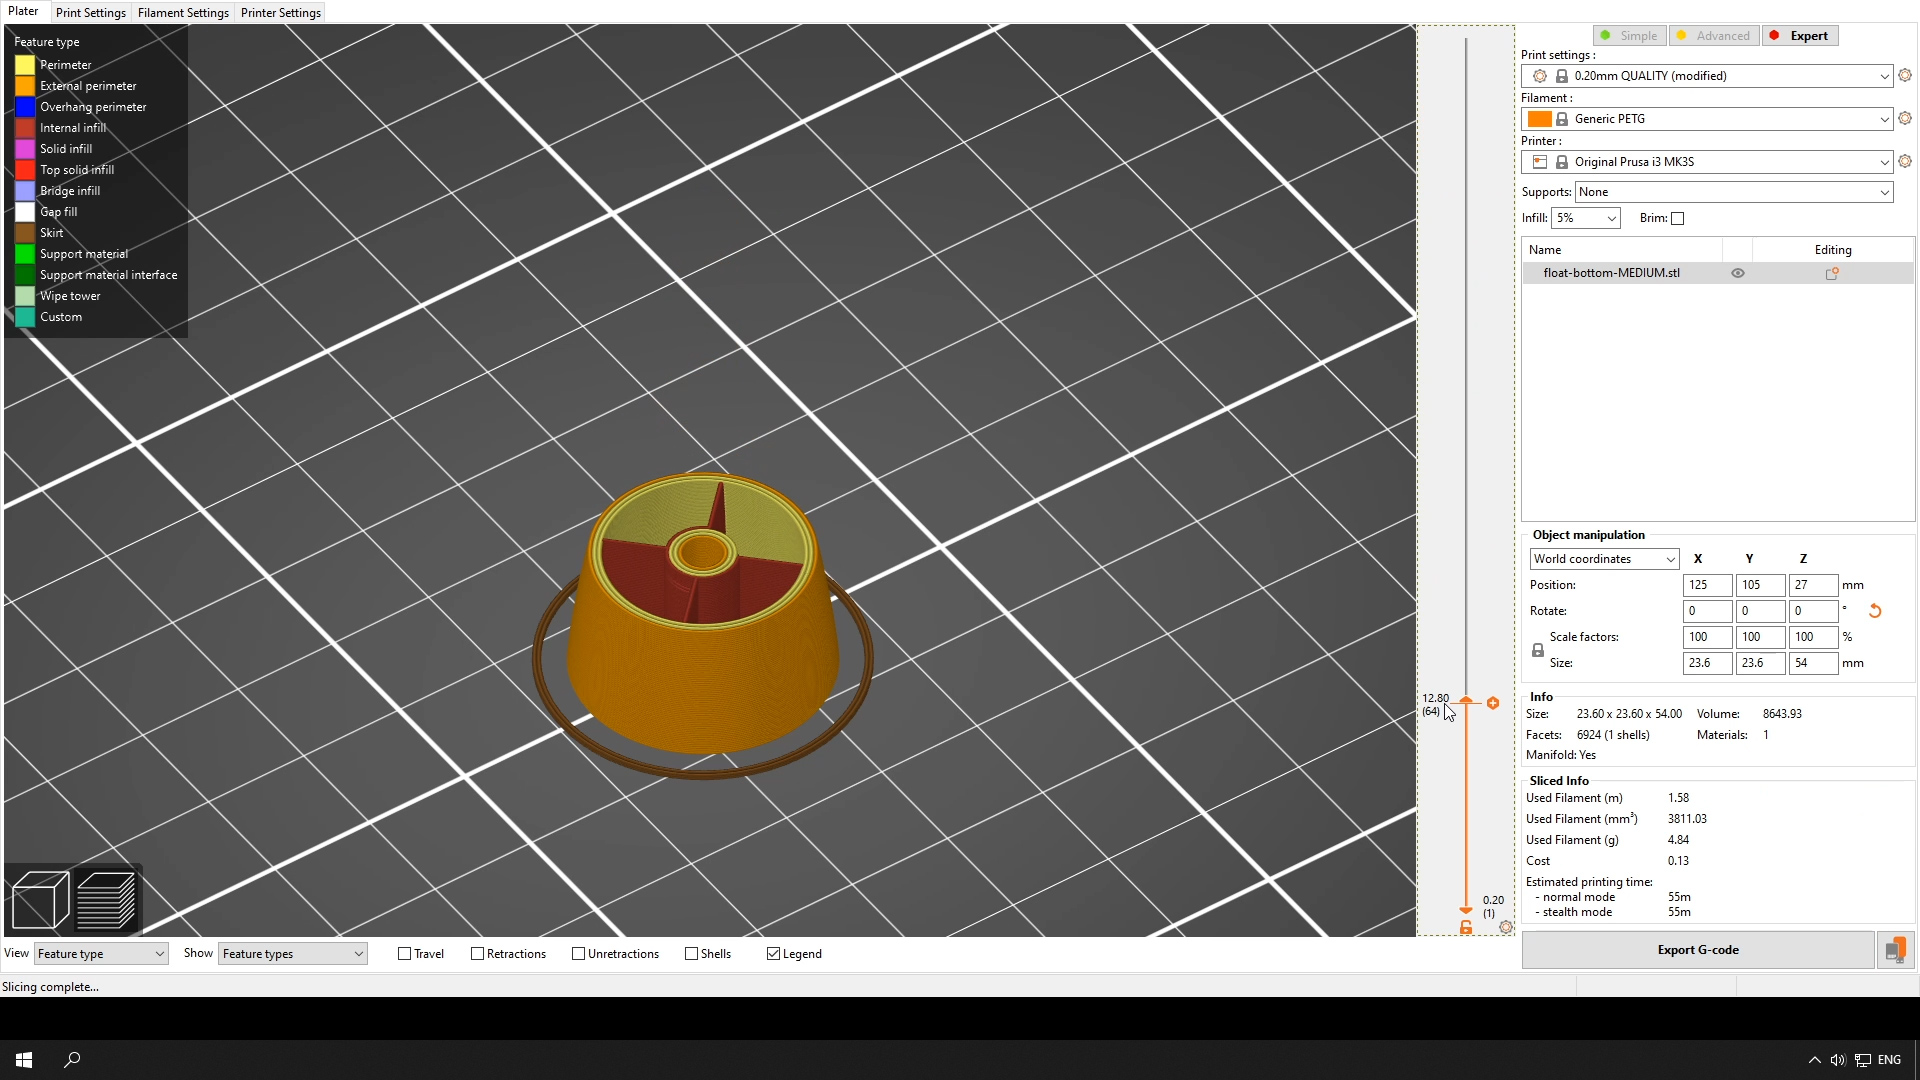The width and height of the screenshot is (1920, 1080).
Task: Expand the Infill percentage dropdown
Action: [1585, 218]
